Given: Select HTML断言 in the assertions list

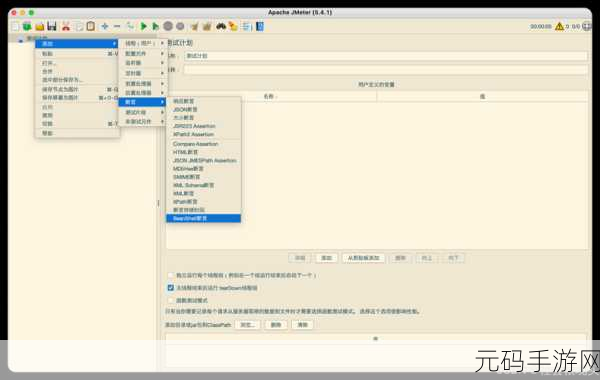Looking at the screenshot, I should click(204, 152).
